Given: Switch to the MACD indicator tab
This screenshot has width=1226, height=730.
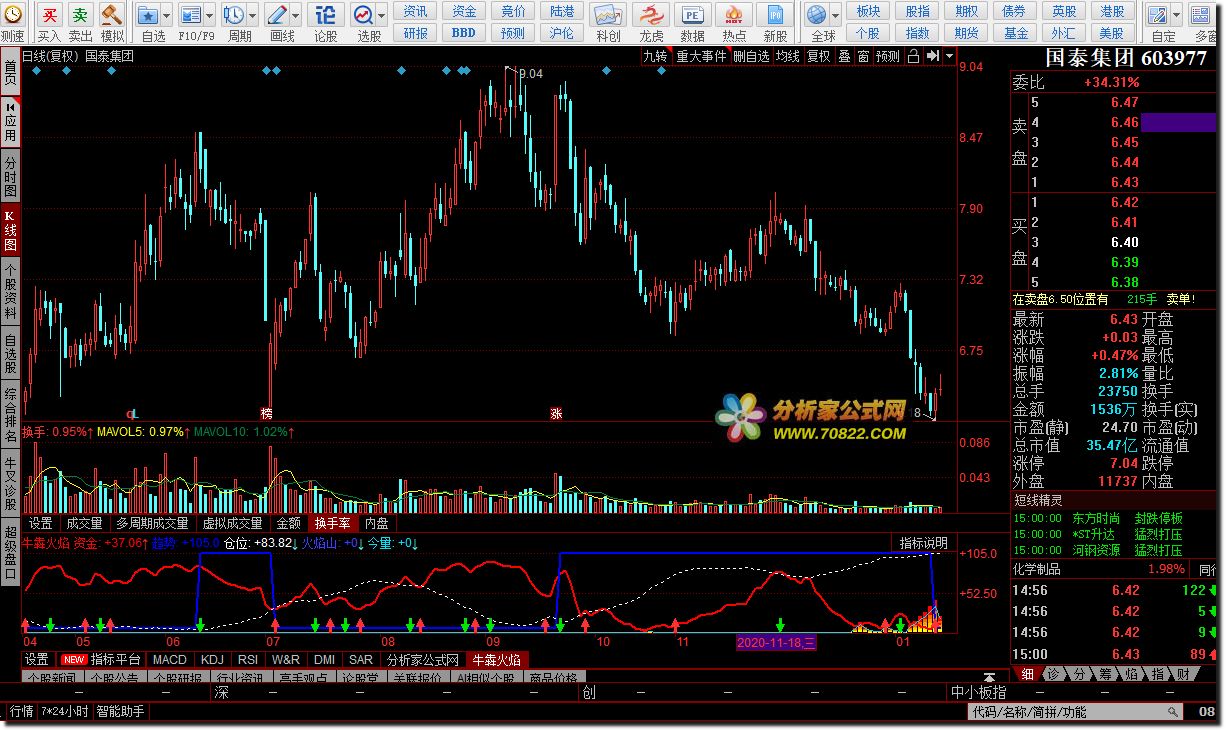Looking at the screenshot, I should pos(170,660).
